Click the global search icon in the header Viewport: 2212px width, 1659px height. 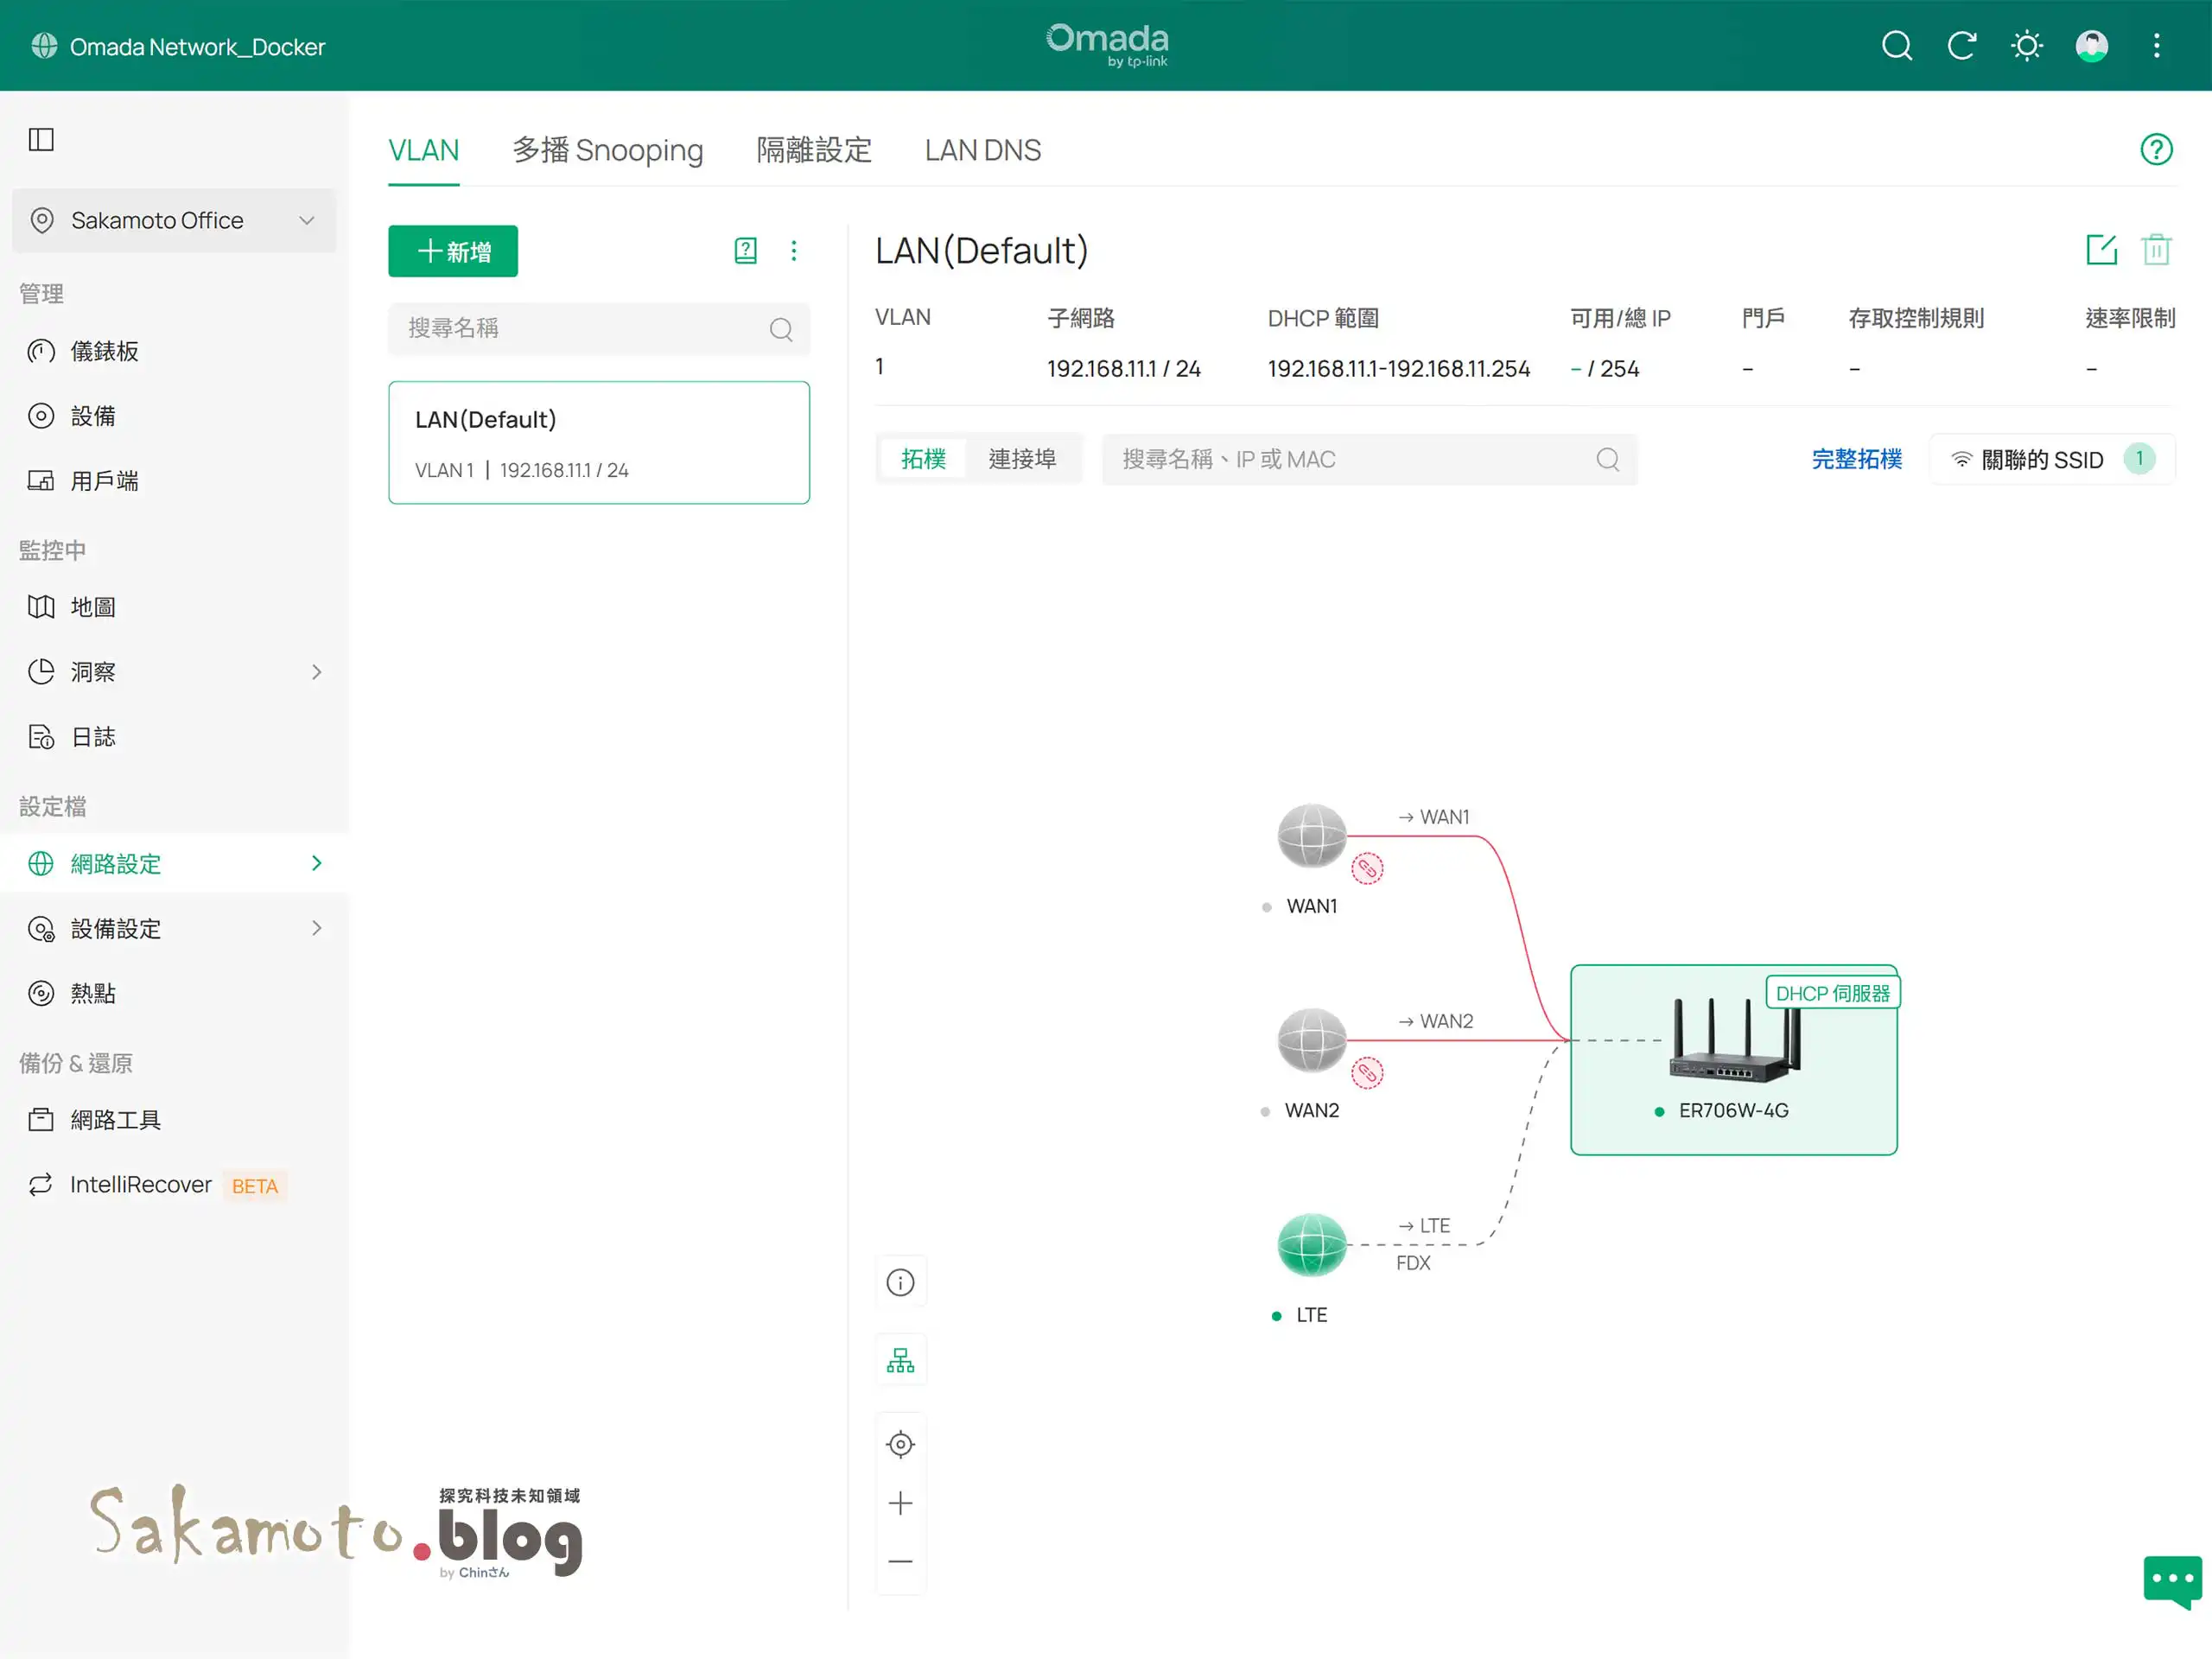[x=1896, y=46]
